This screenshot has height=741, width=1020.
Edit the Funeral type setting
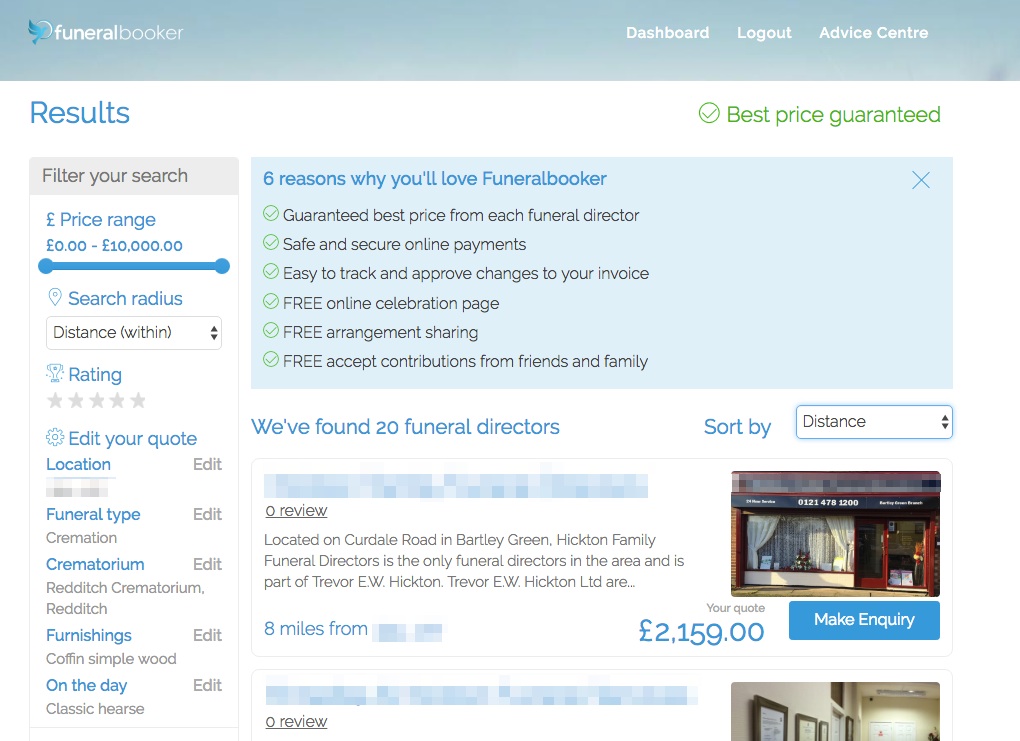[208, 515]
